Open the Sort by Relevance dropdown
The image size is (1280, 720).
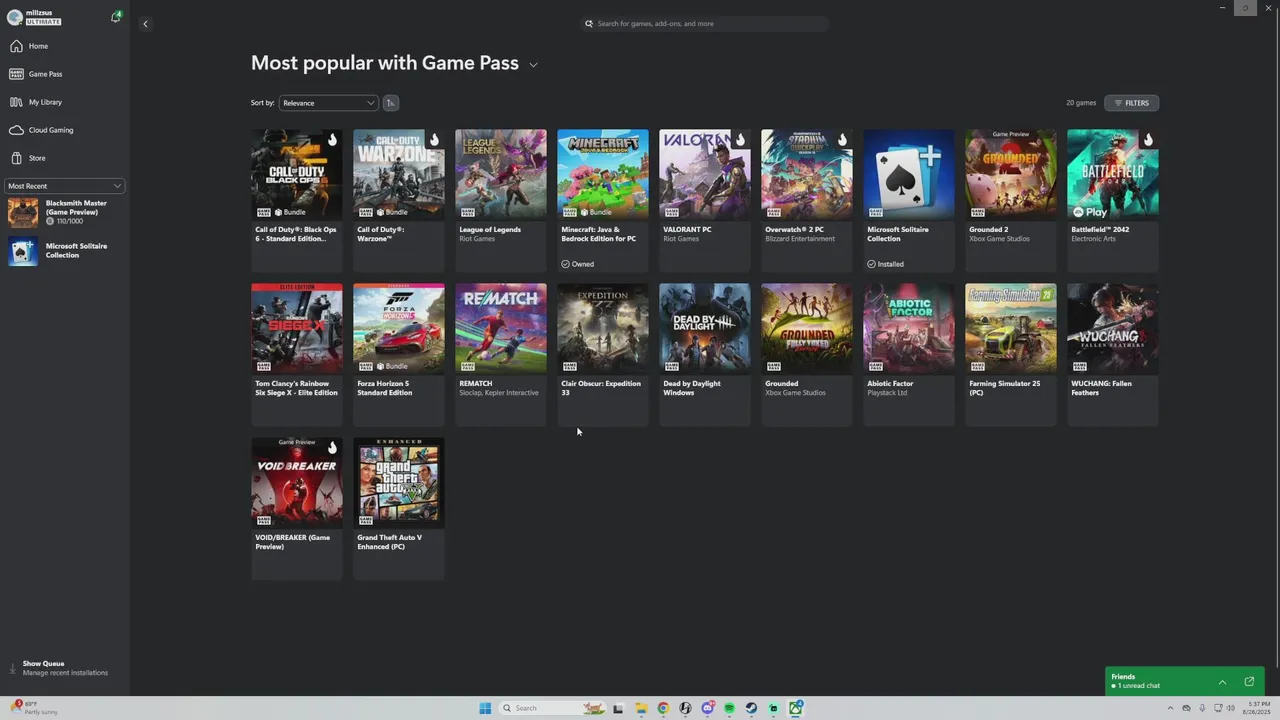pyautogui.click(x=328, y=103)
